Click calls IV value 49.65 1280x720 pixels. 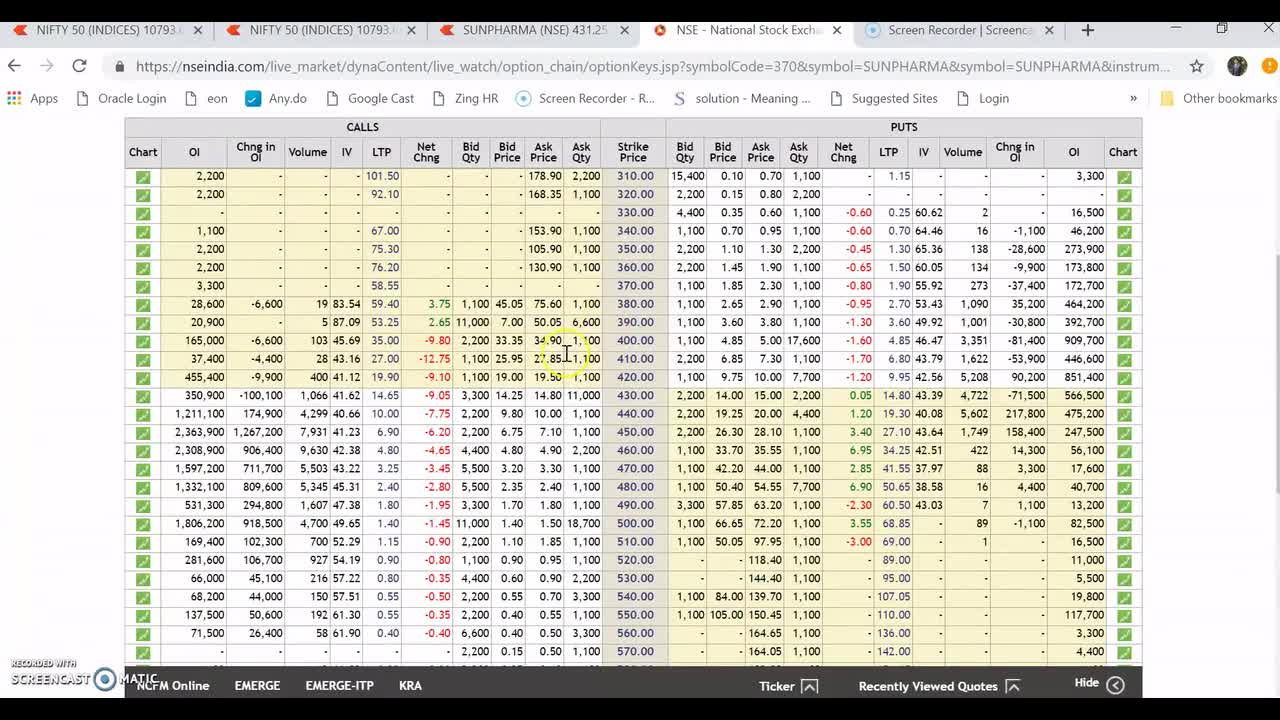coord(347,524)
